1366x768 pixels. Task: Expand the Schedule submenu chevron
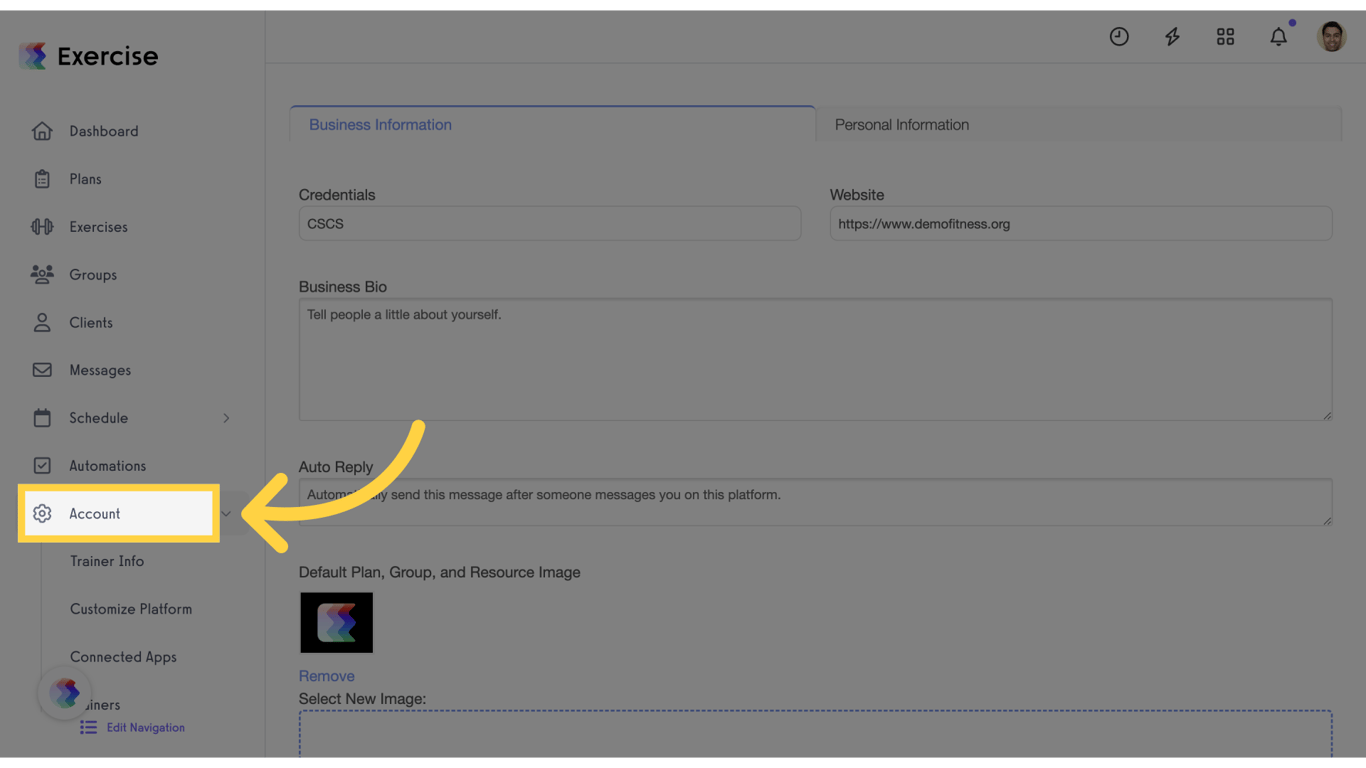pyautogui.click(x=226, y=418)
